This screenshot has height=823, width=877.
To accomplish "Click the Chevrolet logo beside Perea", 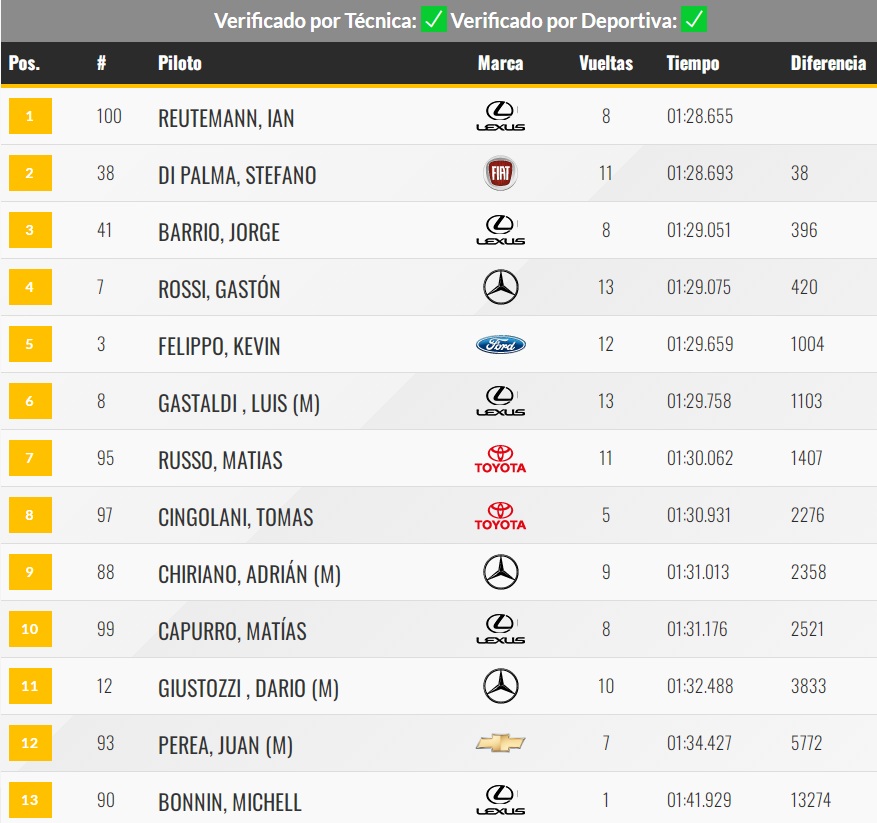I will [x=500, y=743].
